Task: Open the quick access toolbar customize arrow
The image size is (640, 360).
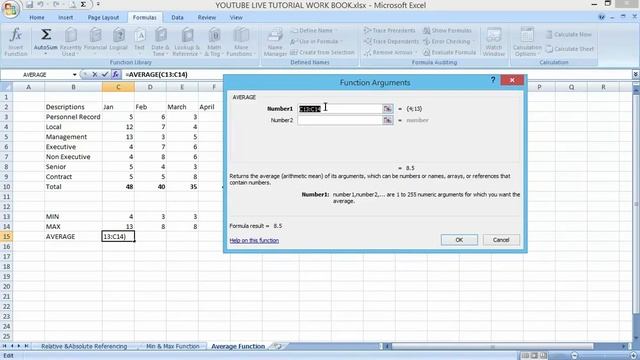Action: pyautogui.click(x=98, y=4)
